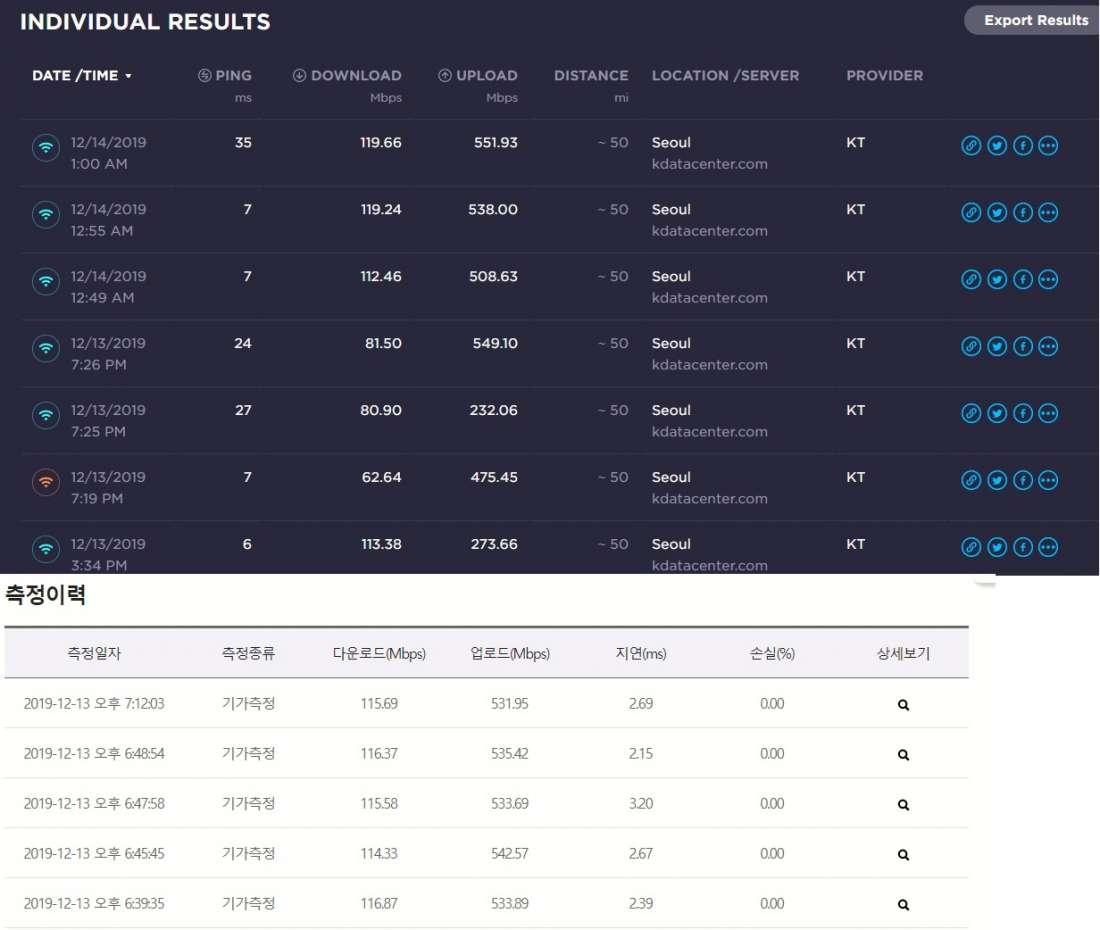Copy link icon for 12/13/2019 7:25 PM result
1100x930 pixels.
click(971, 414)
